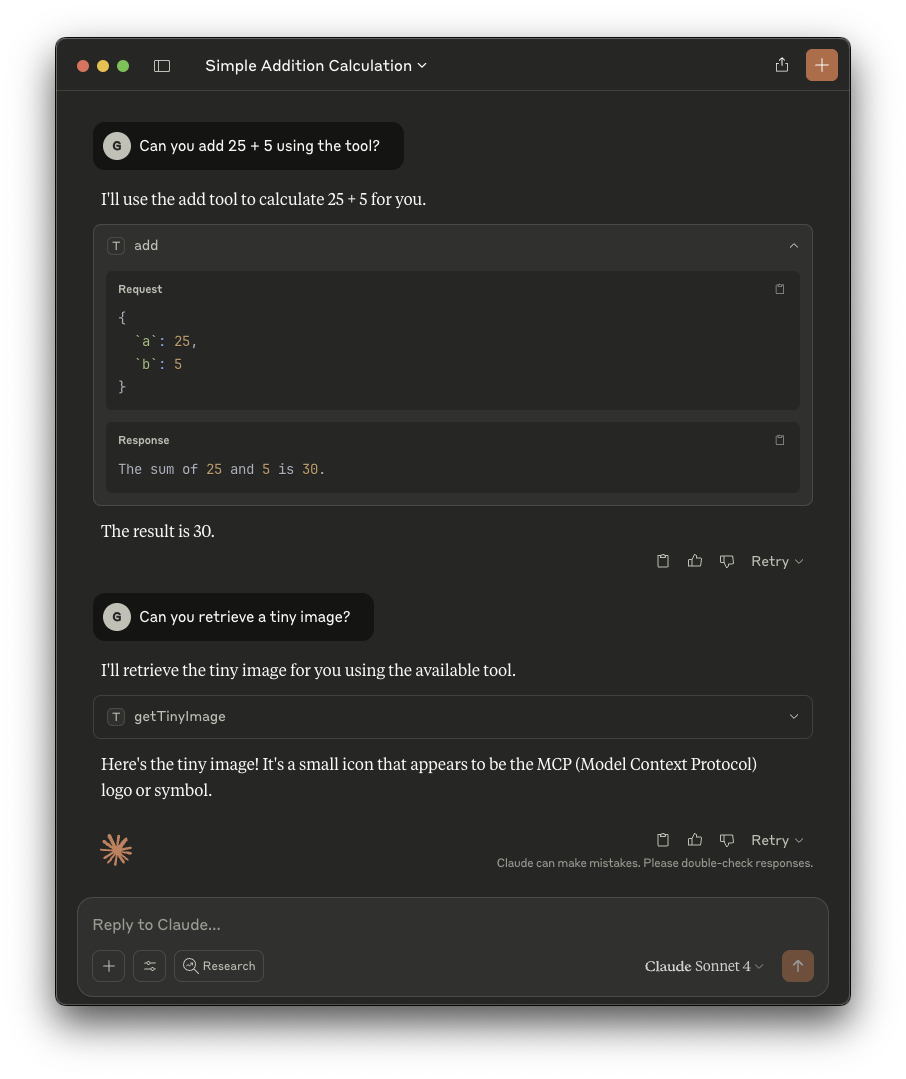Open the Claude Sonnet 4 model selector

[704, 966]
